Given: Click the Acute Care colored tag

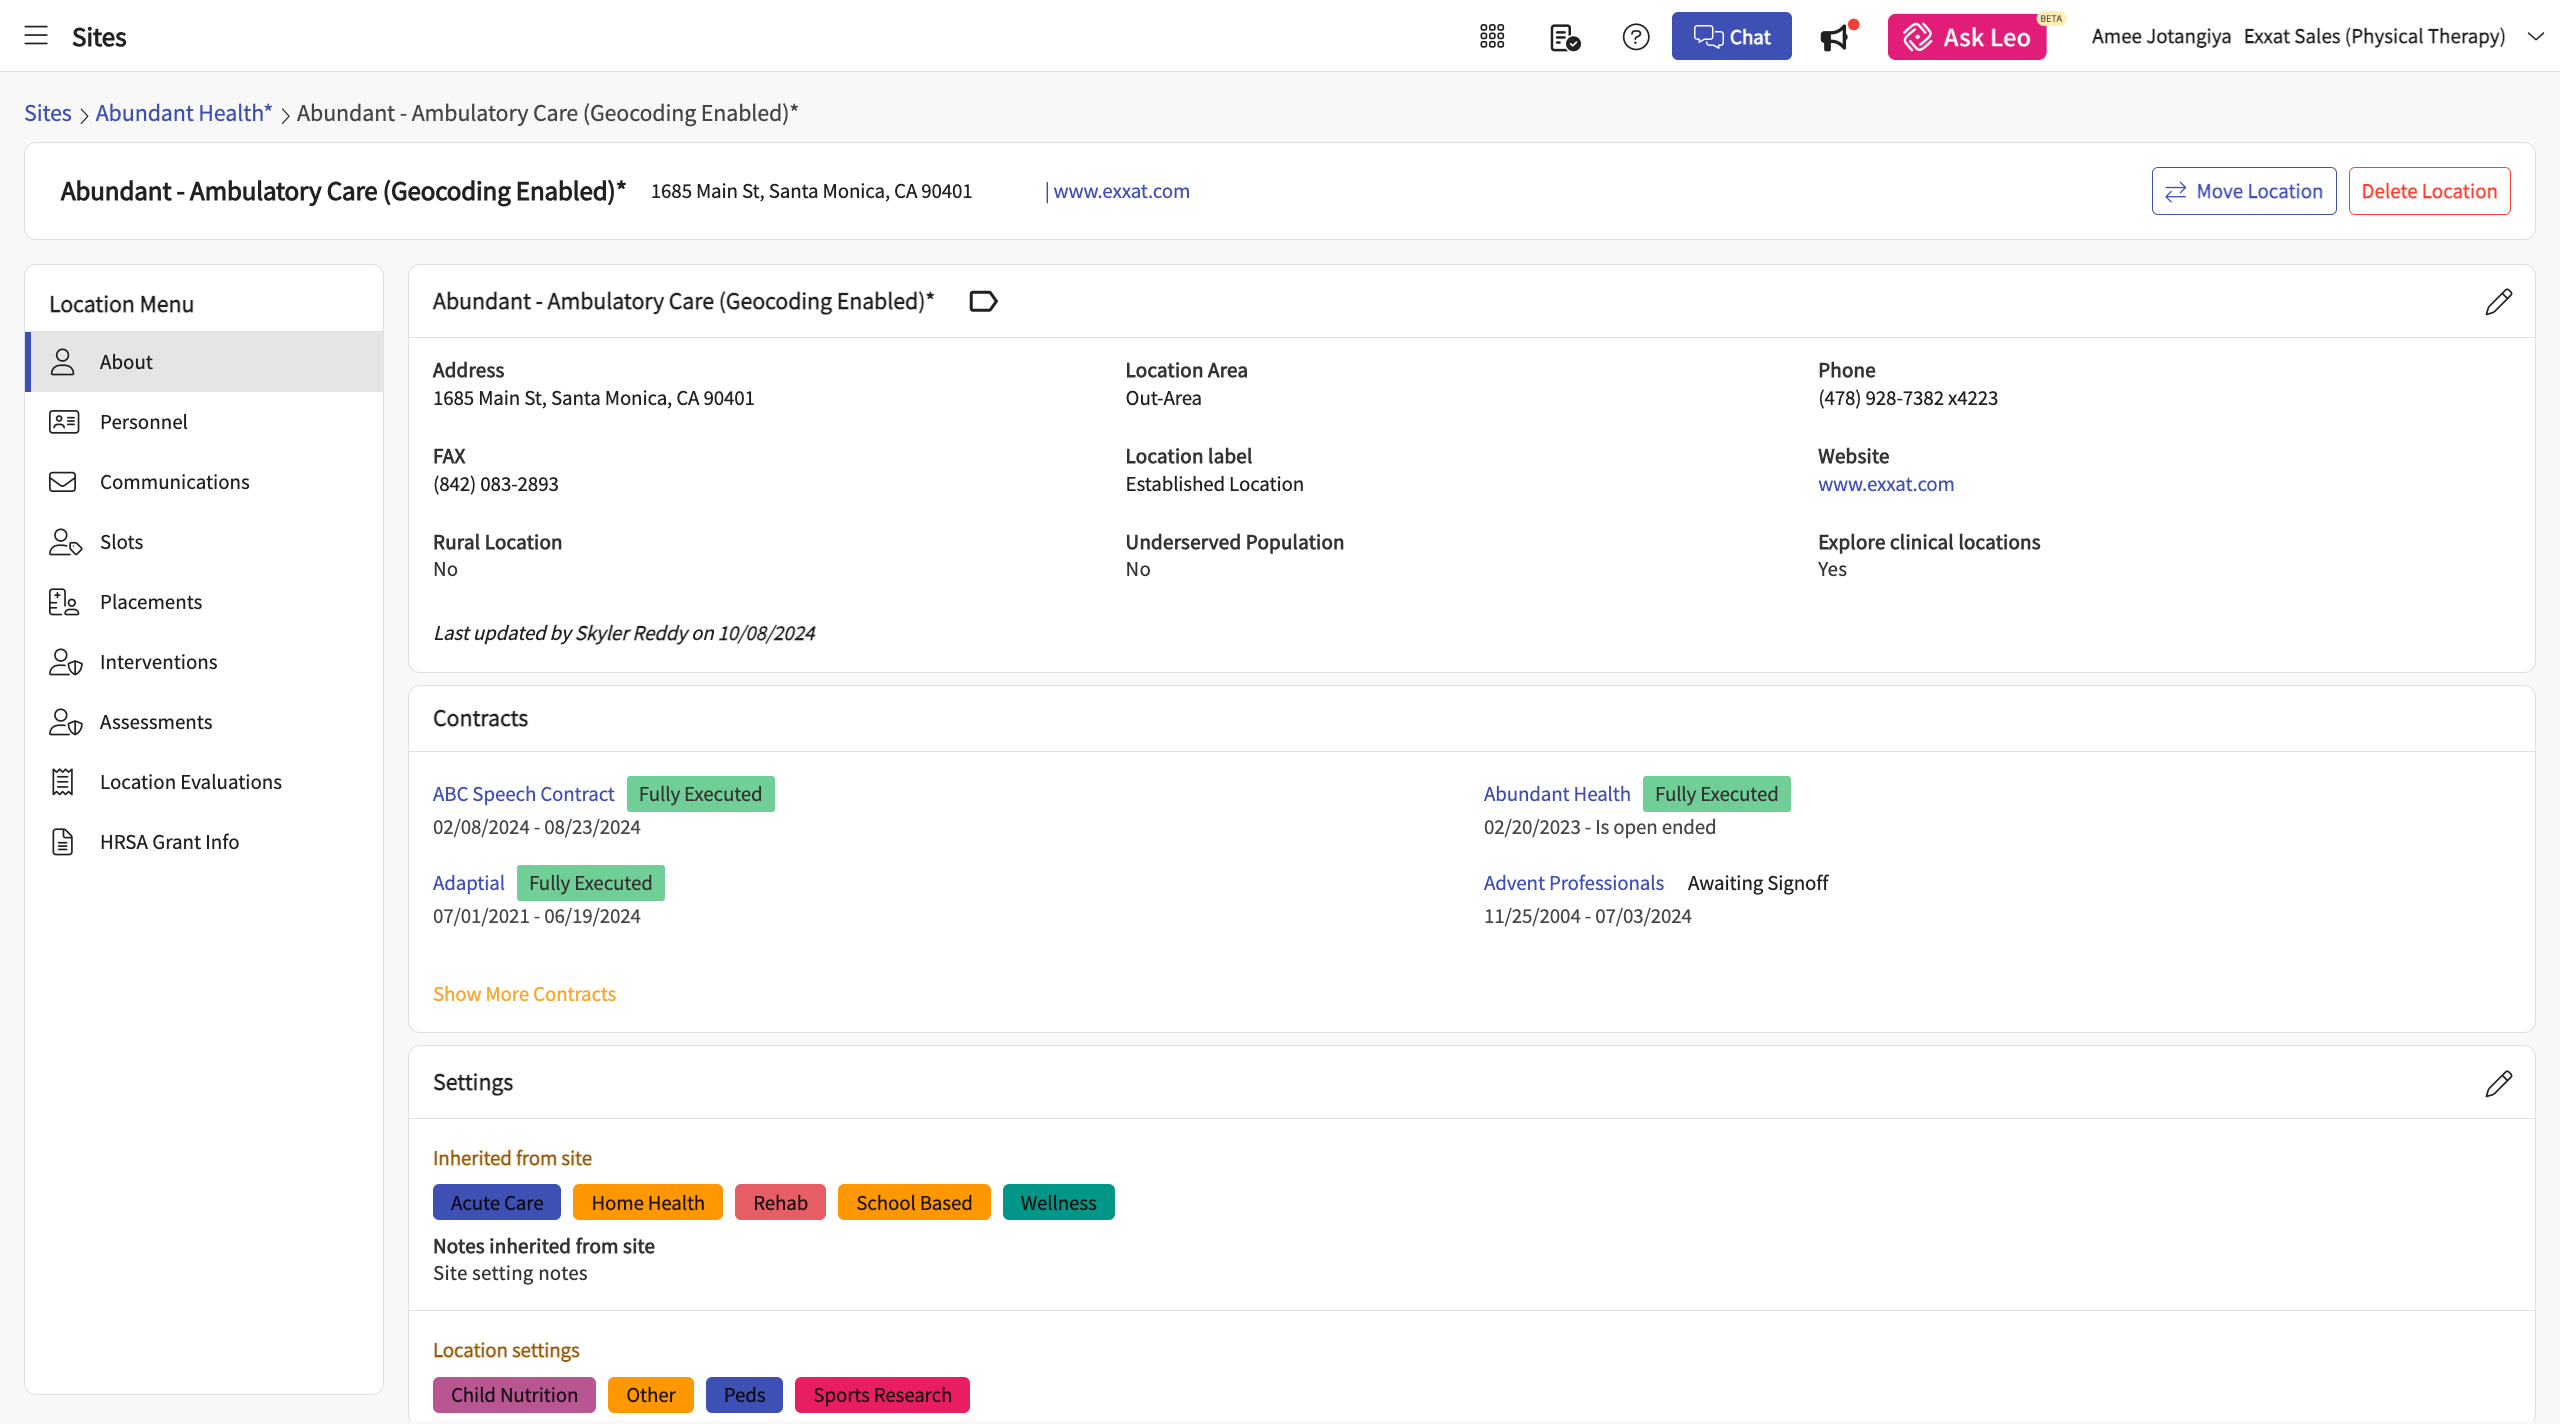Looking at the screenshot, I should tap(496, 1203).
